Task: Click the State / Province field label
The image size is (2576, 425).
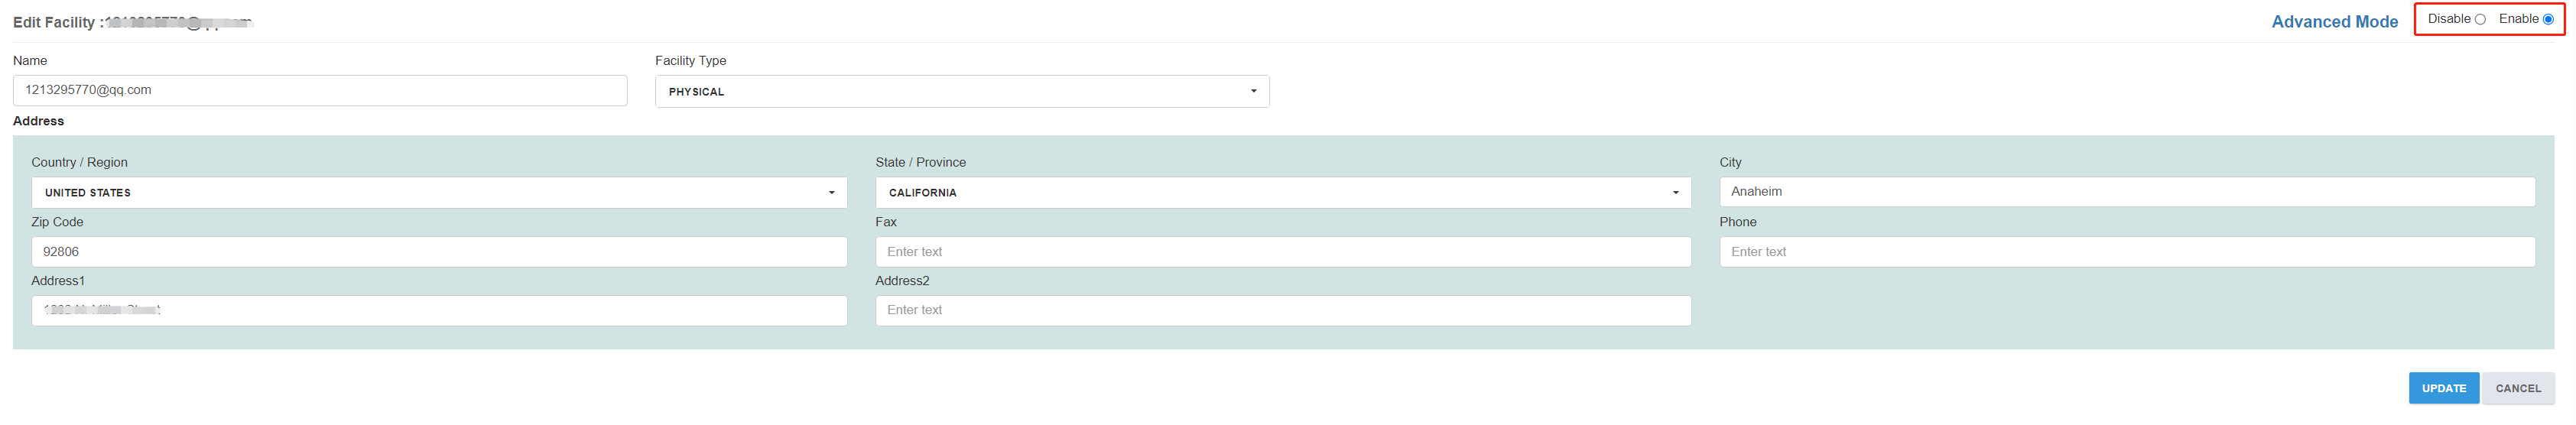Action: [920, 162]
